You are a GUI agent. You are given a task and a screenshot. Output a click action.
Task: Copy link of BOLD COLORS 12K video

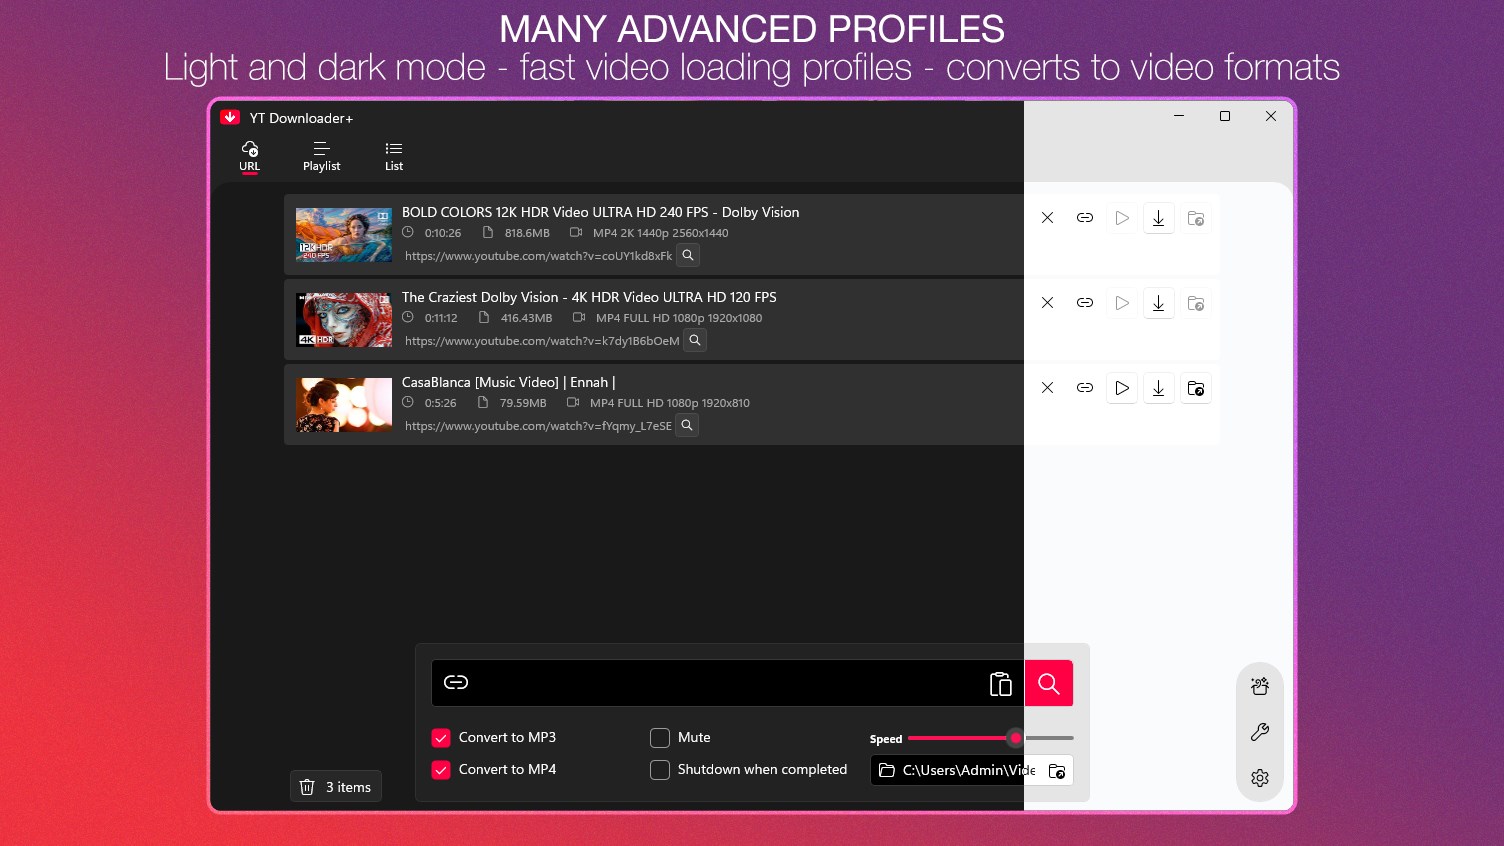[1085, 218]
